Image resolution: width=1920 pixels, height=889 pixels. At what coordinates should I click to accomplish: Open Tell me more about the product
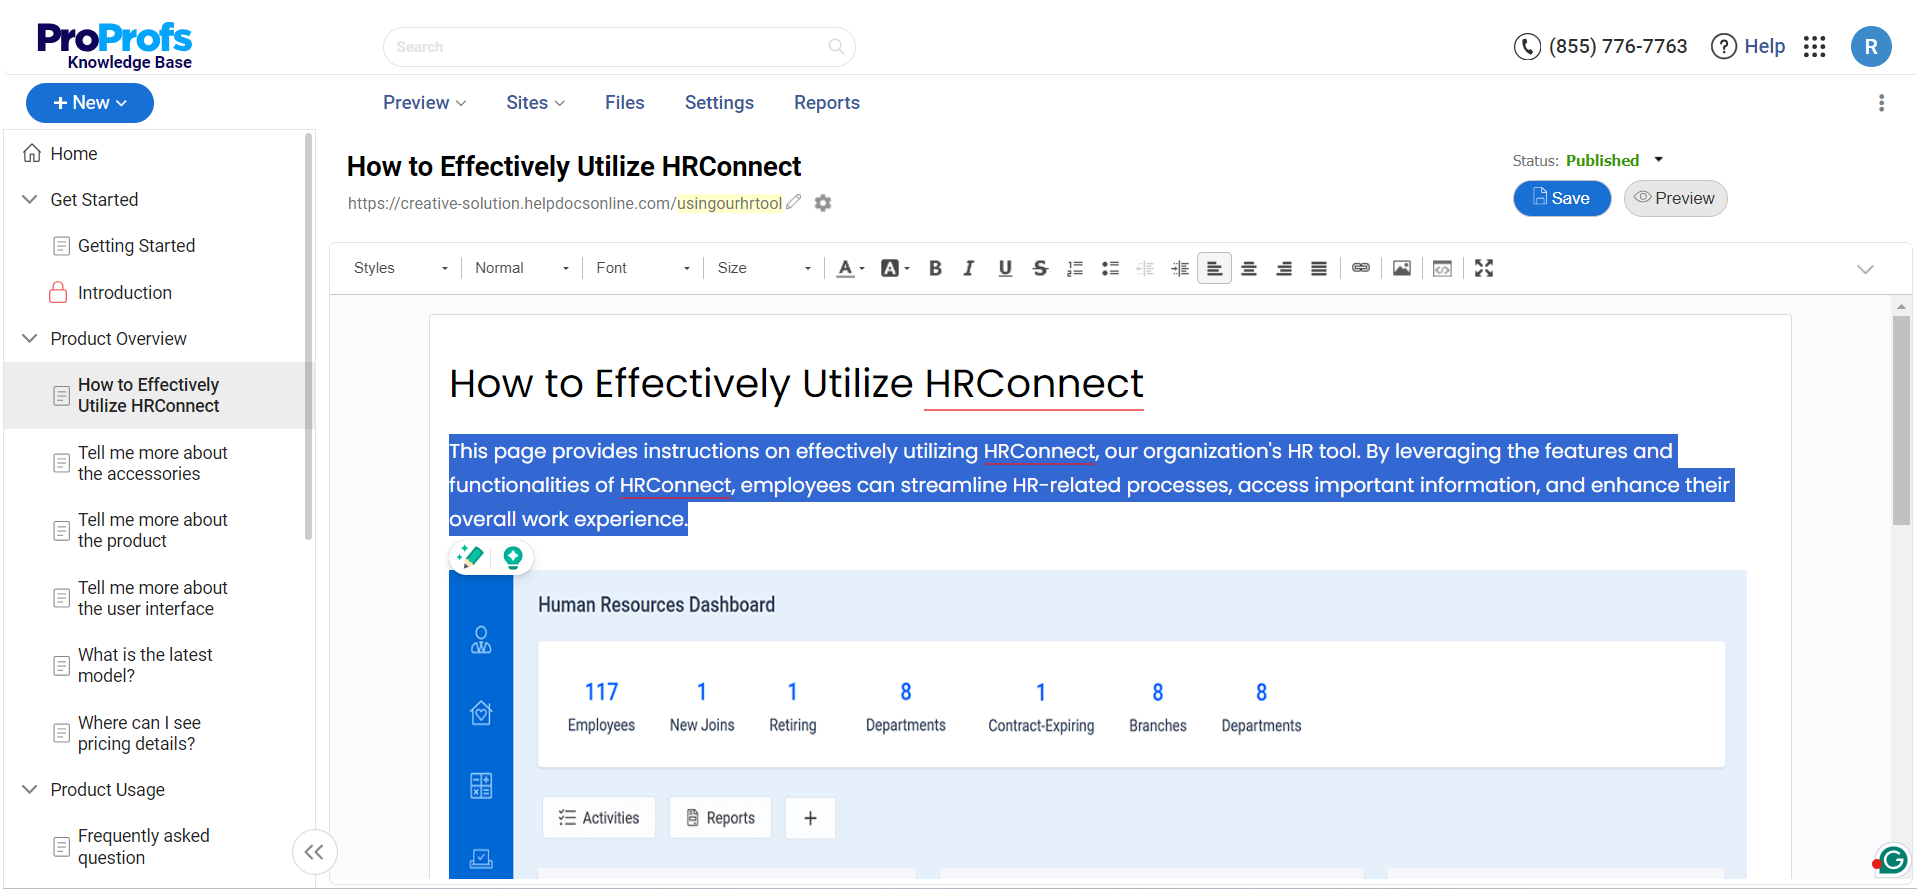tap(152, 530)
